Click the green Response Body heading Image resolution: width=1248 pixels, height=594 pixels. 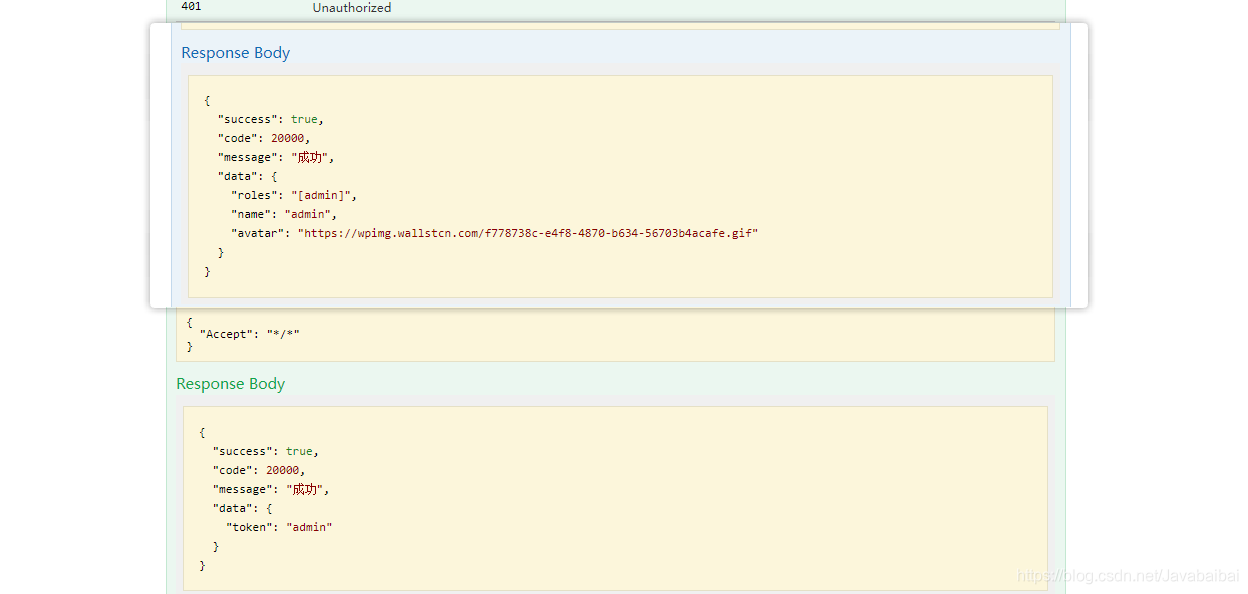point(231,384)
